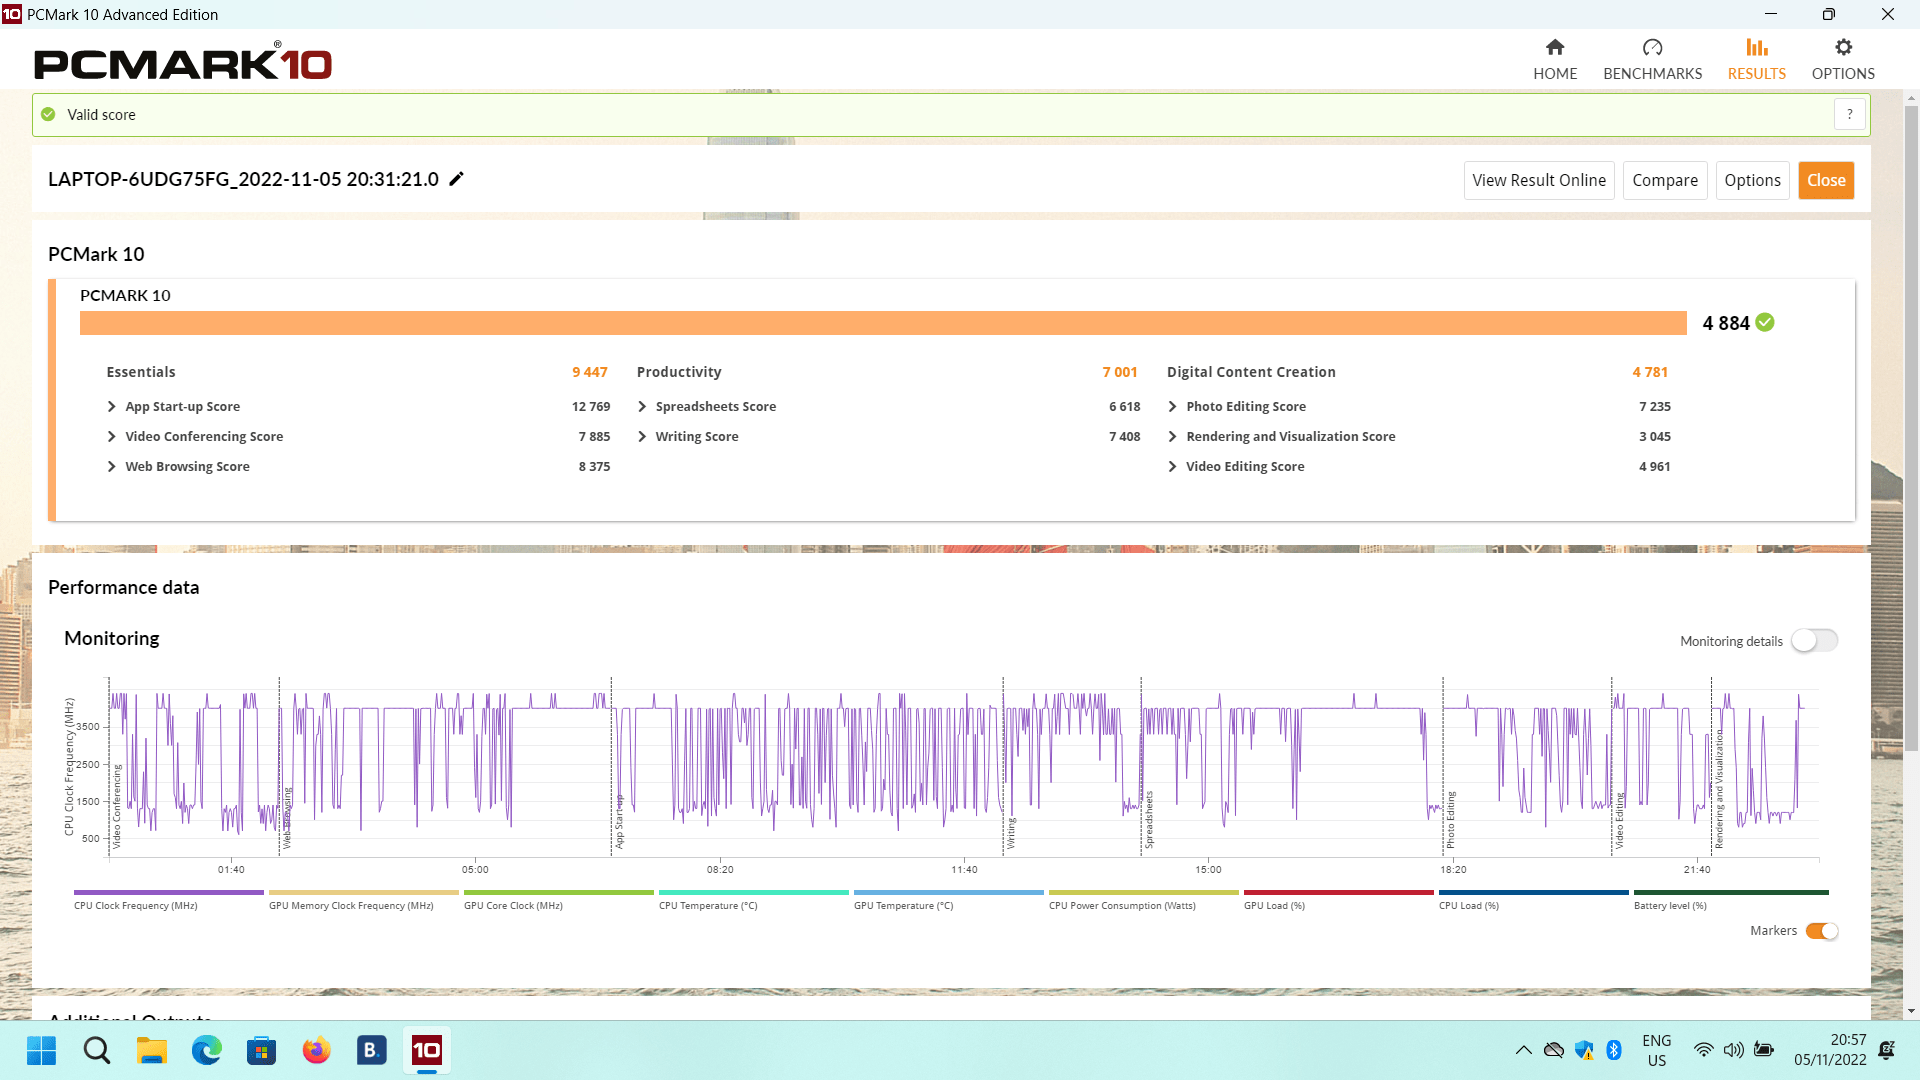The image size is (1920, 1080).
Task: Click View Result Online button
Action: click(x=1538, y=181)
